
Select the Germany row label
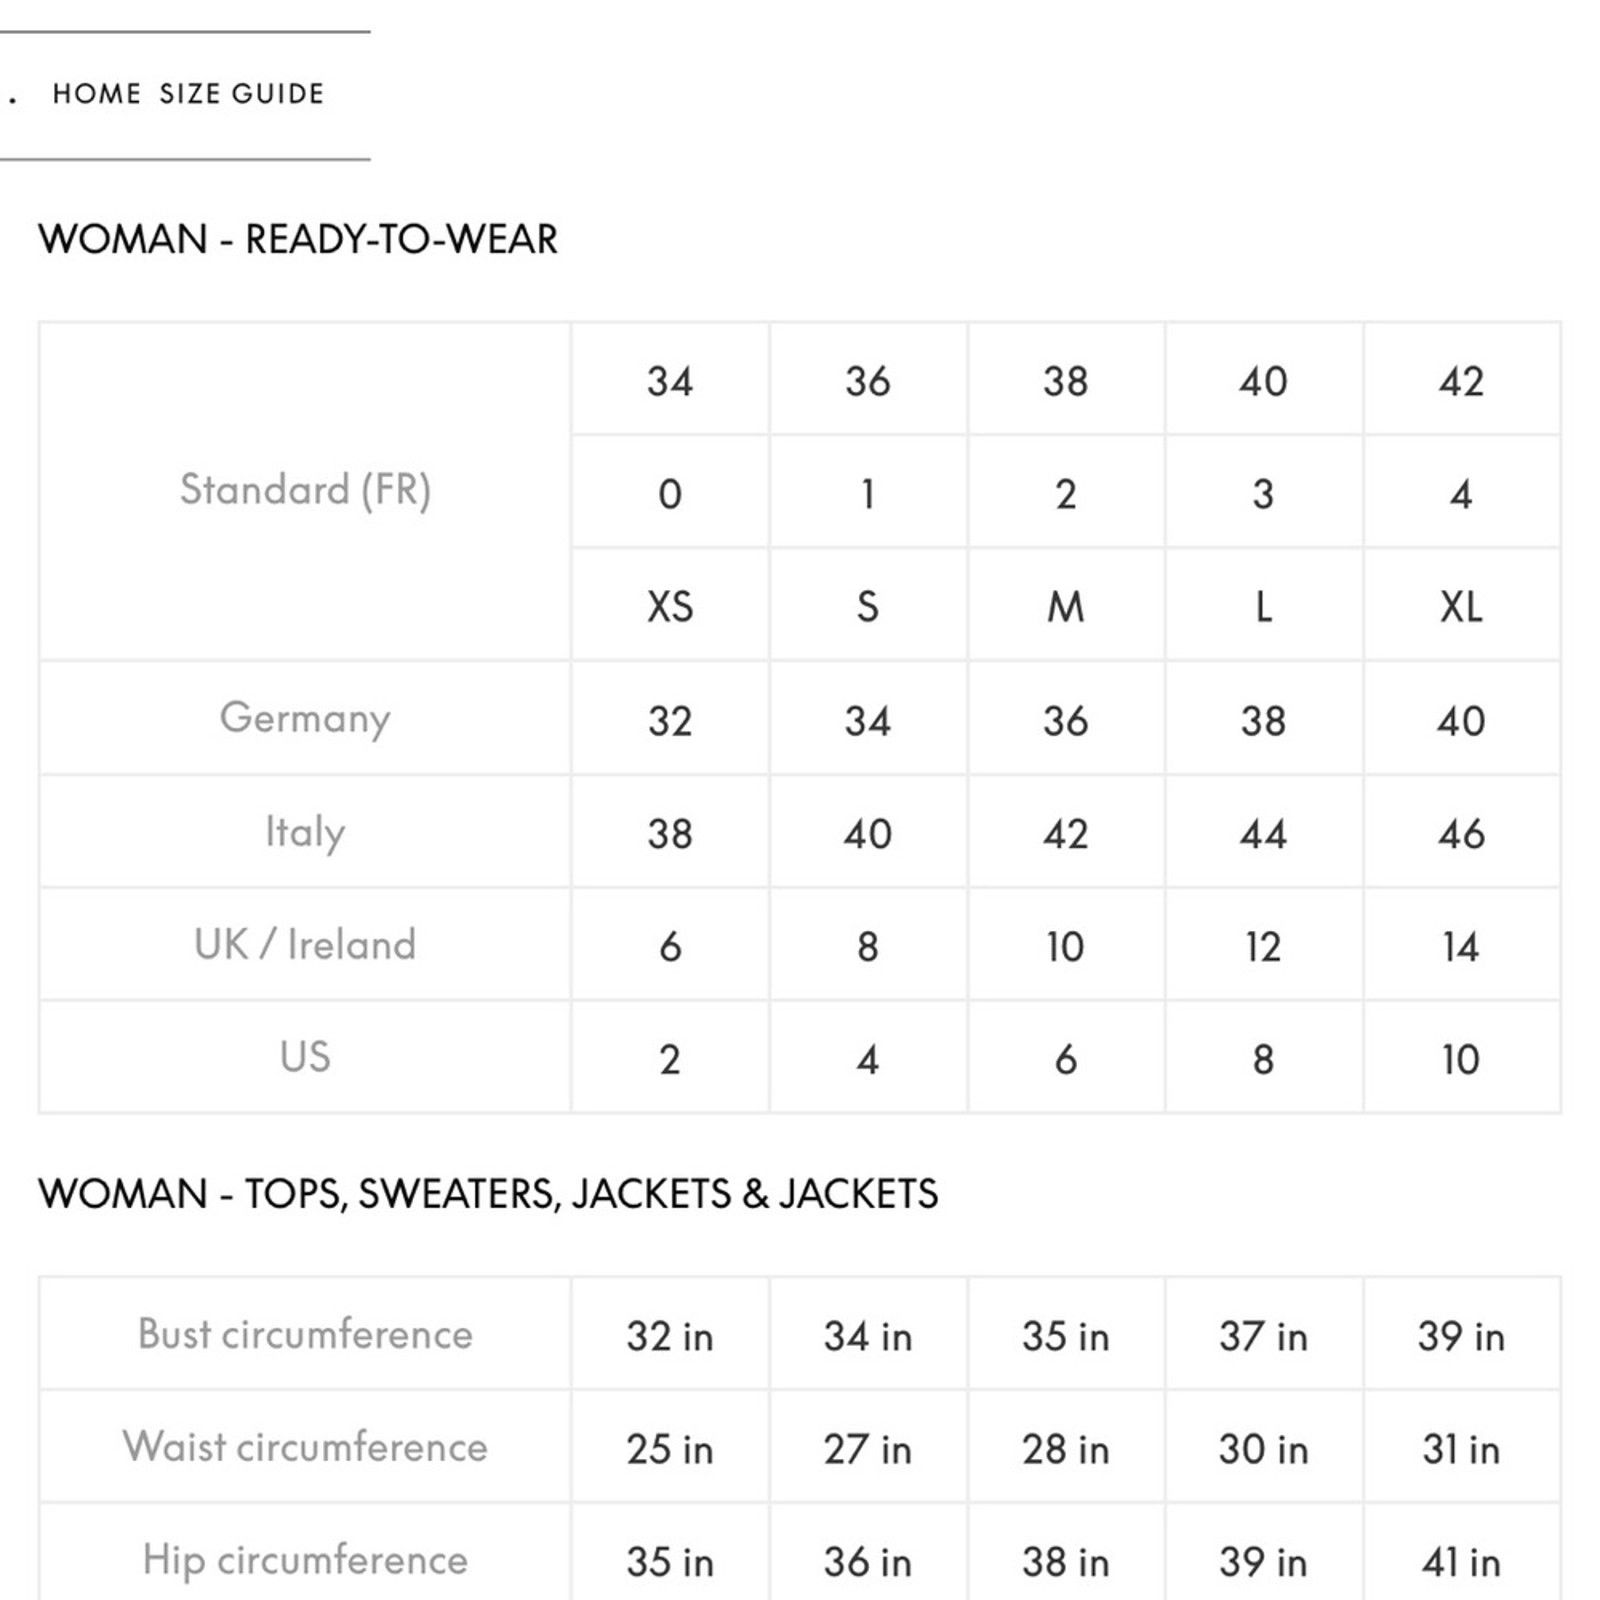305,718
